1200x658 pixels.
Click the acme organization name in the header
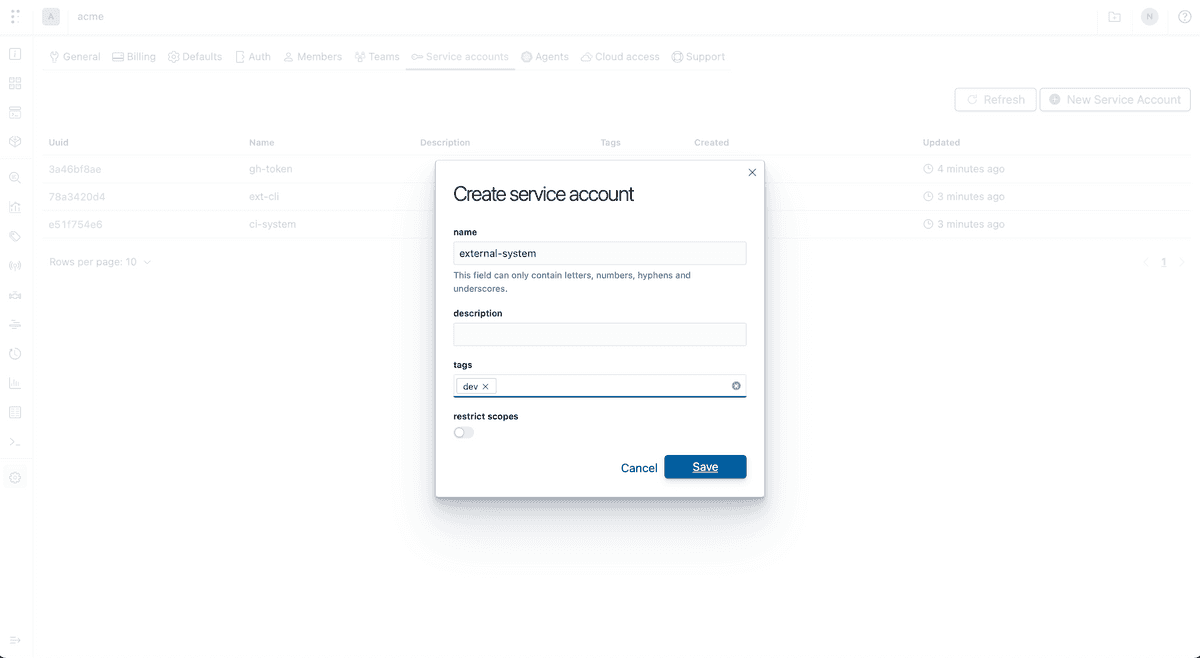click(x=90, y=17)
